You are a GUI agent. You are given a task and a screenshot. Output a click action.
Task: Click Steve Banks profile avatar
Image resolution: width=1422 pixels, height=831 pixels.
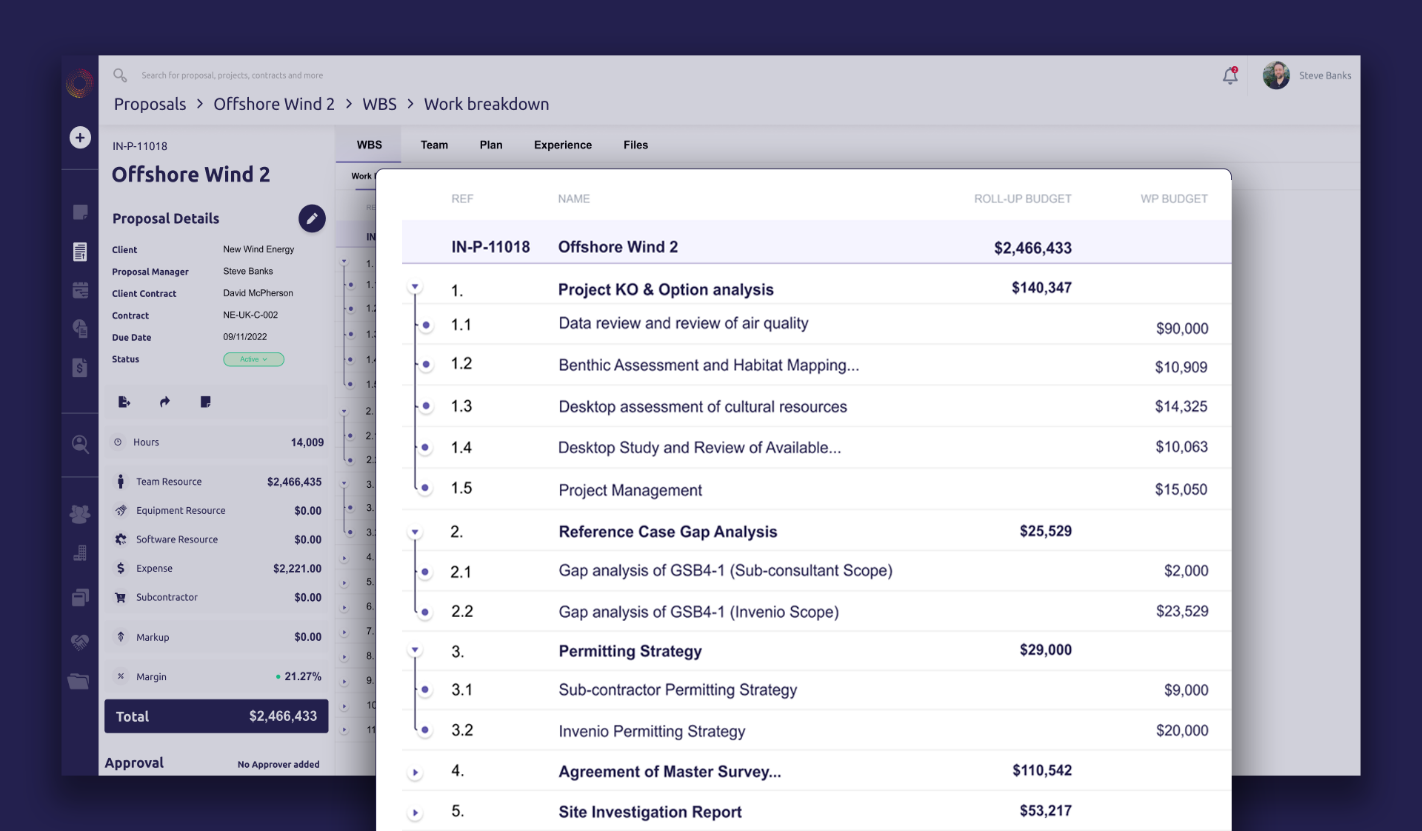click(1276, 75)
